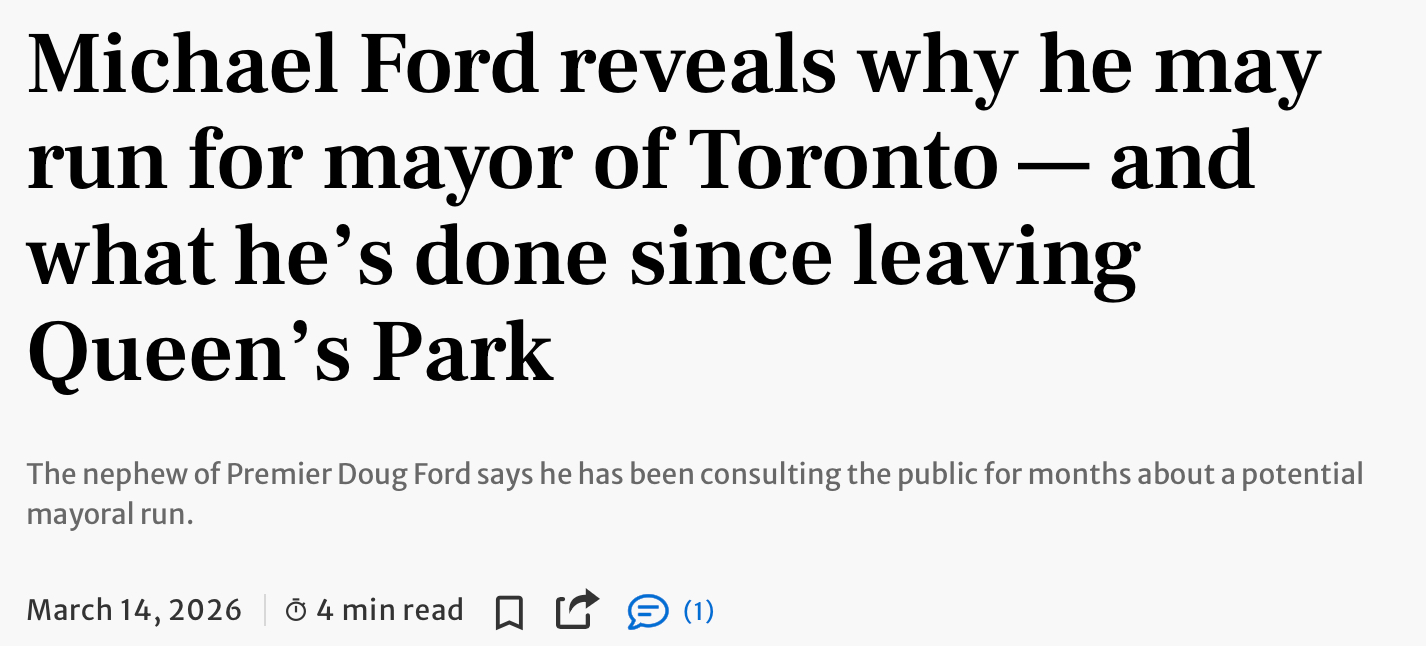Click the stopwatch read-time icon
Screen dimensions: 1426x646
(296, 610)
